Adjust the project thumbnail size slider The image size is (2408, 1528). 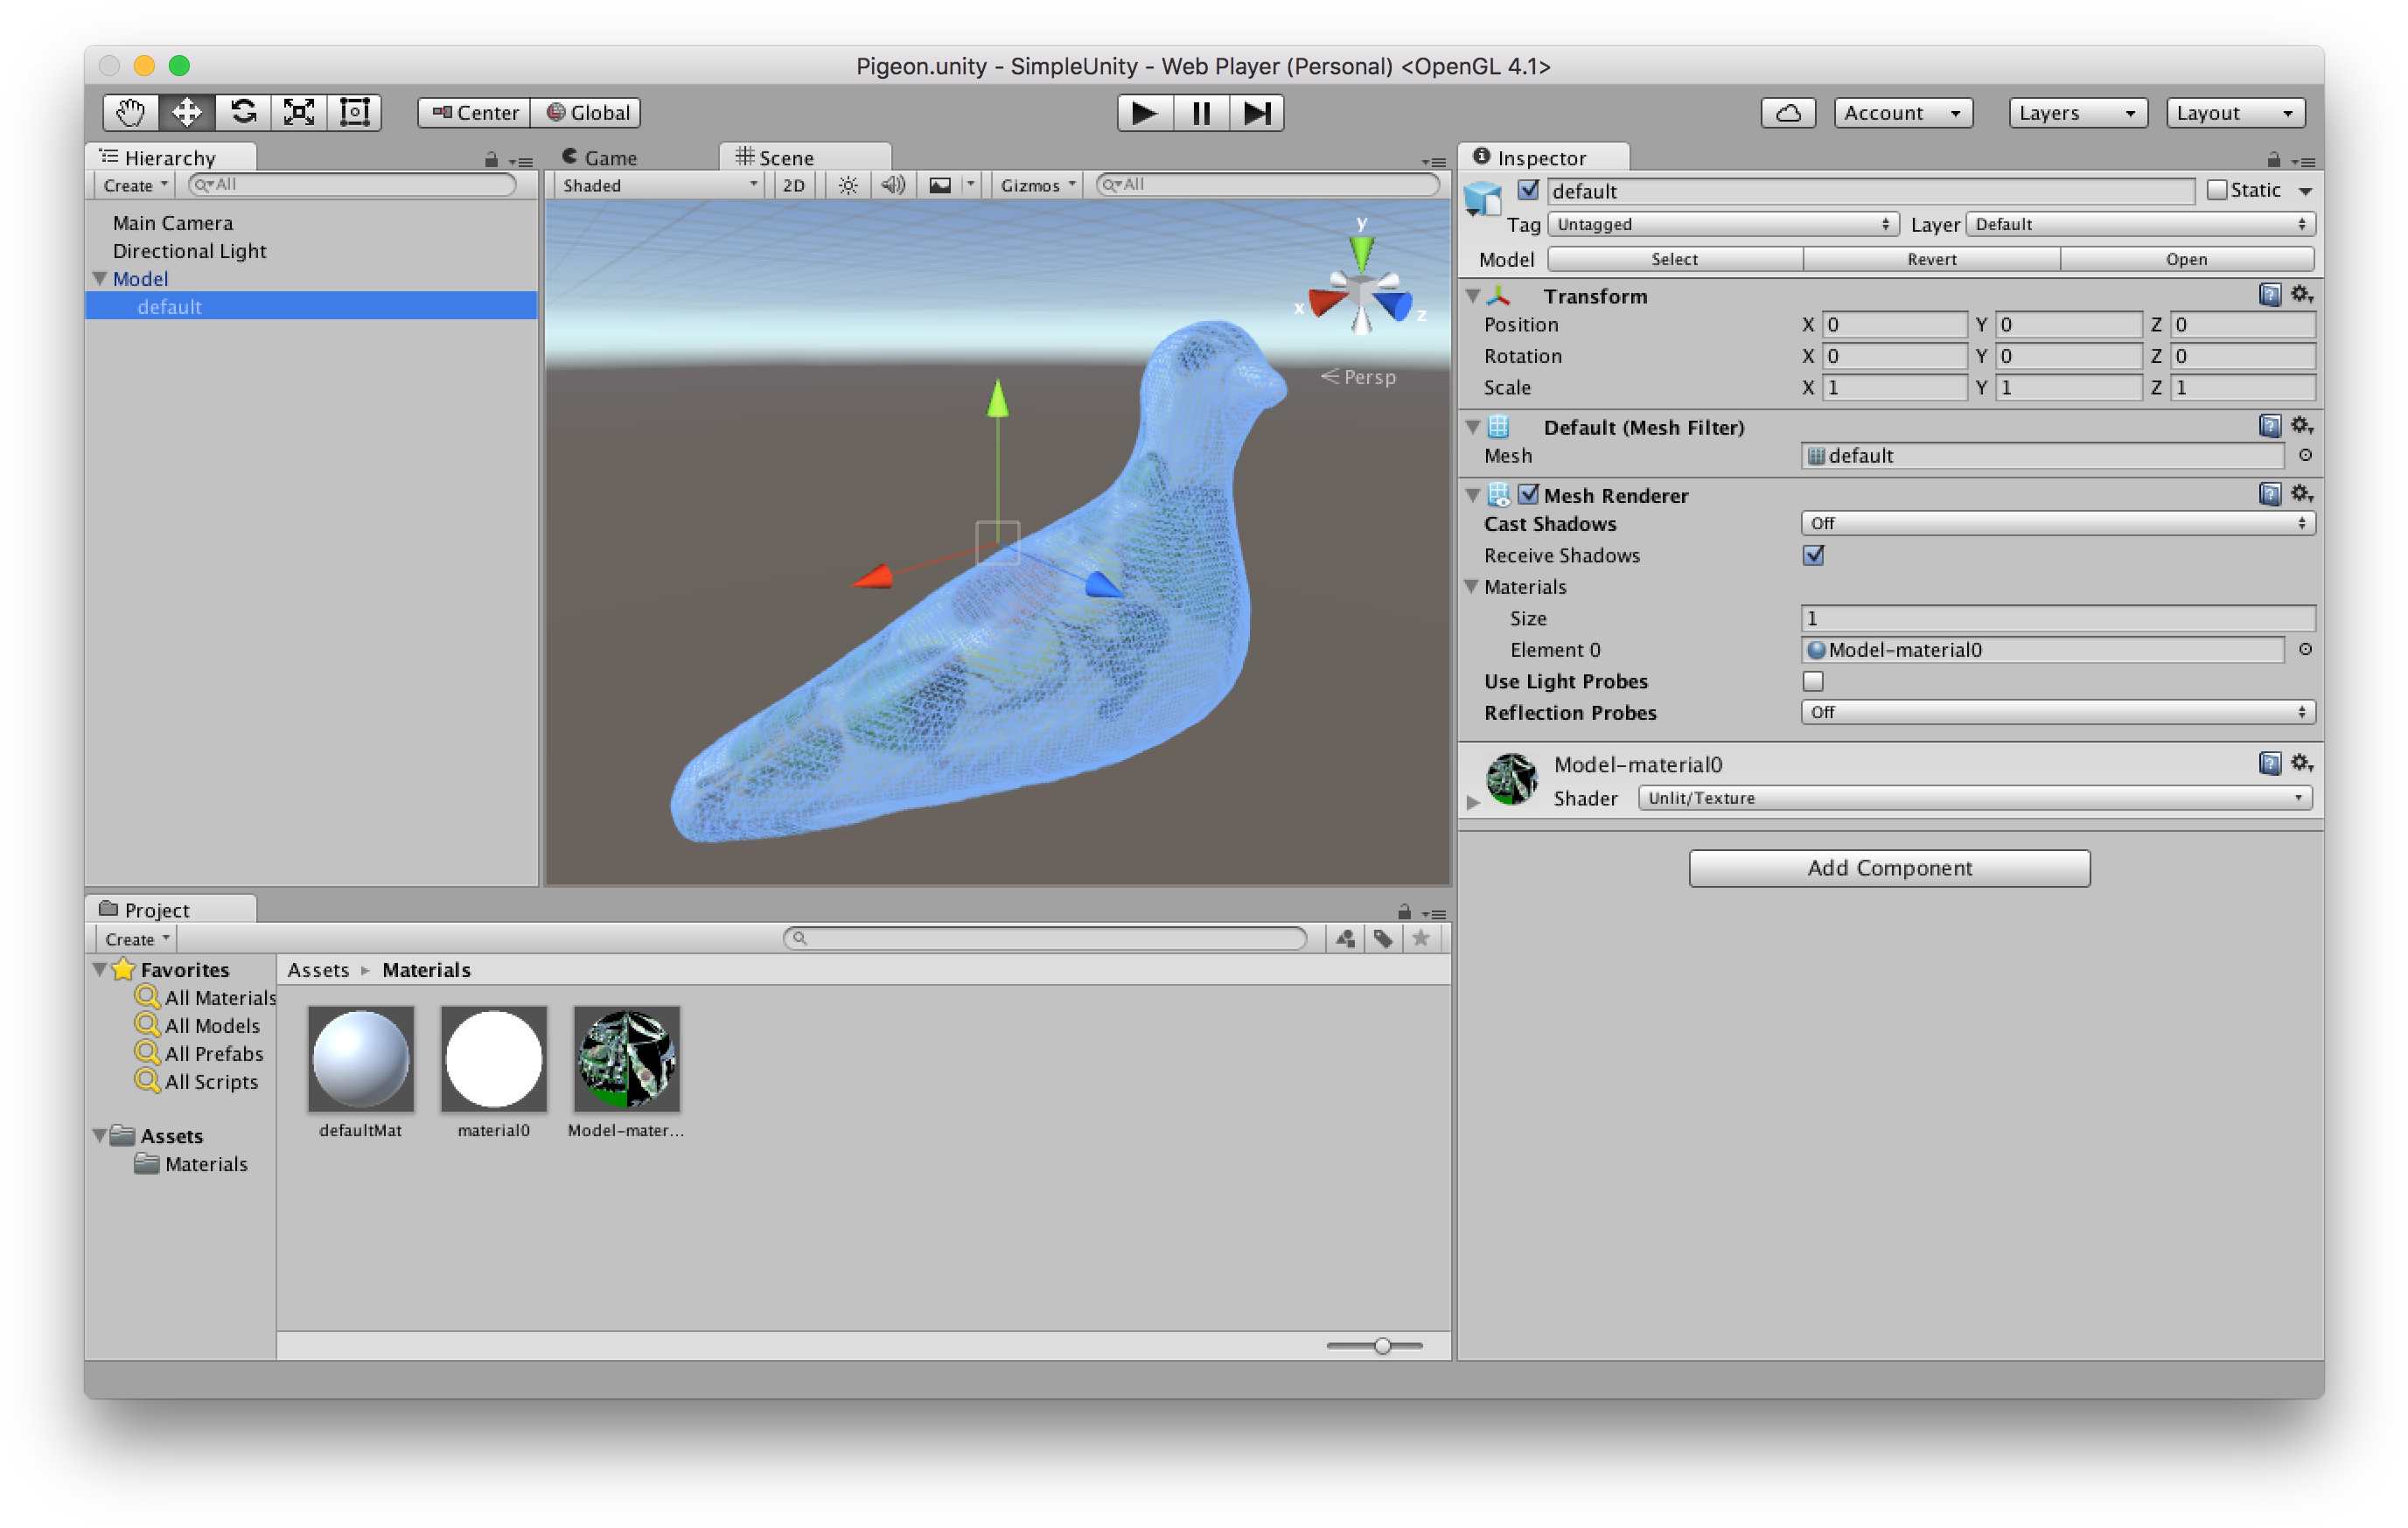[1382, 1346]
